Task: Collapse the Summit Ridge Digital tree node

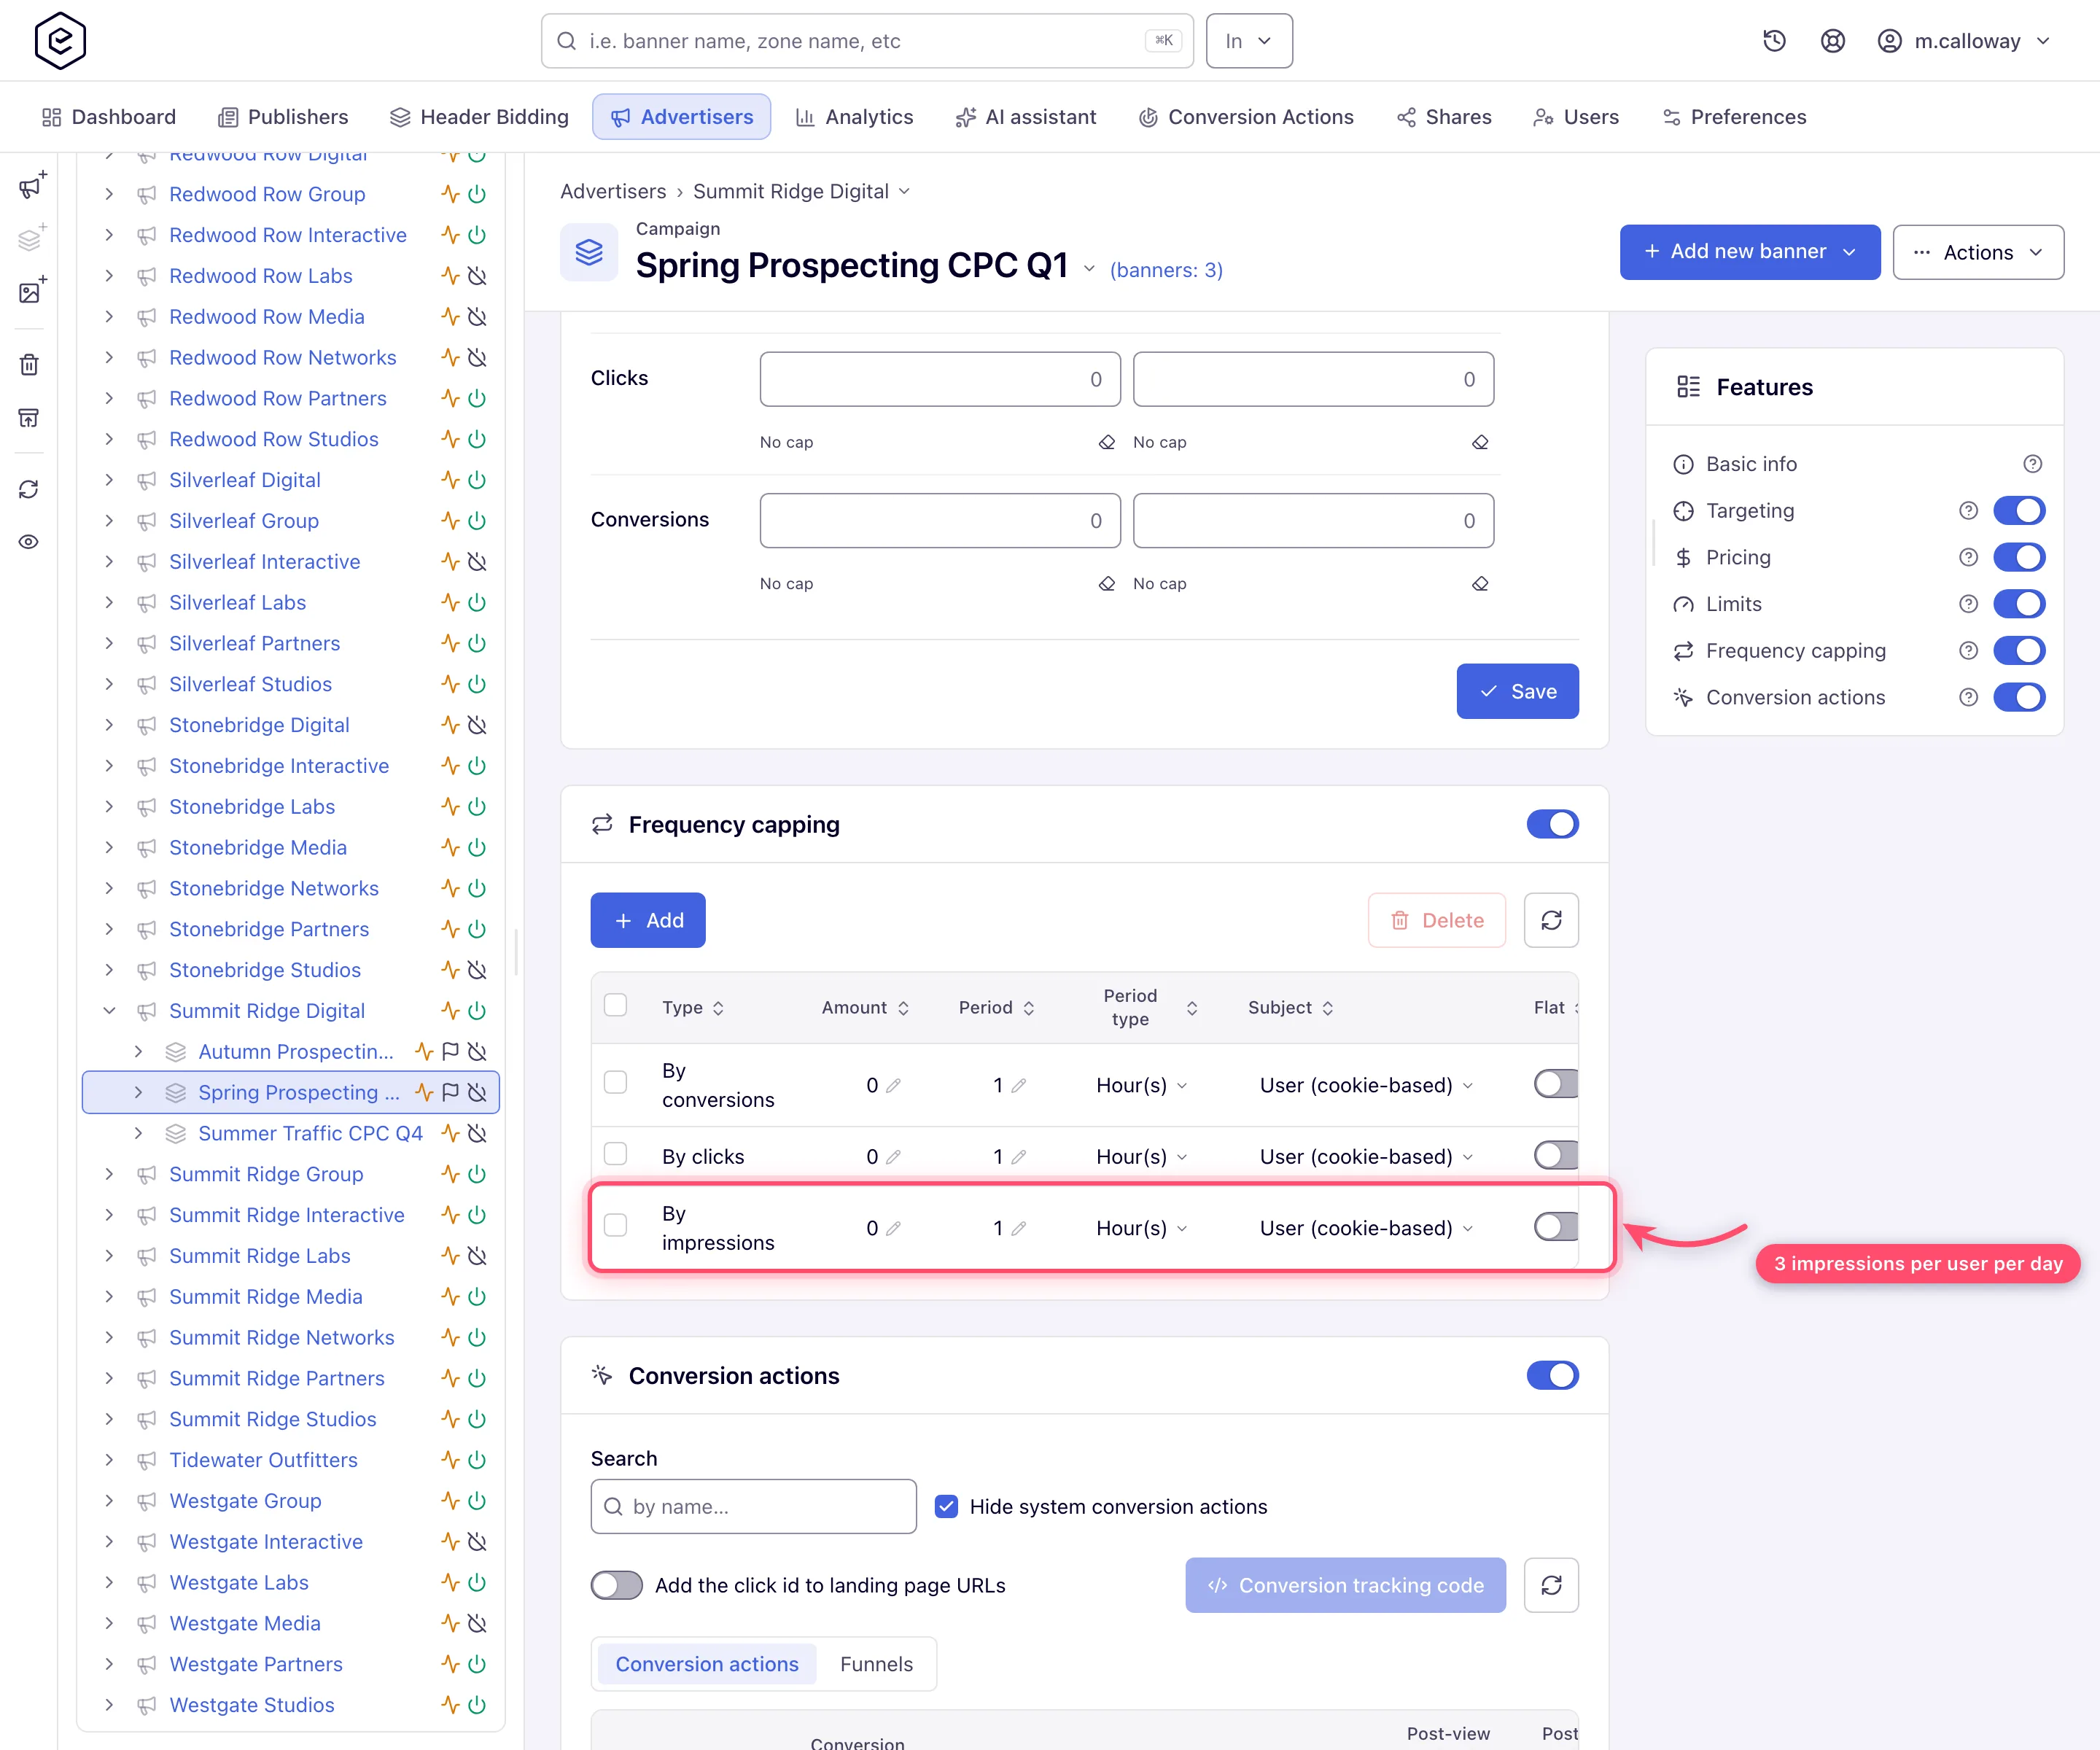Action: [109, 1011]
